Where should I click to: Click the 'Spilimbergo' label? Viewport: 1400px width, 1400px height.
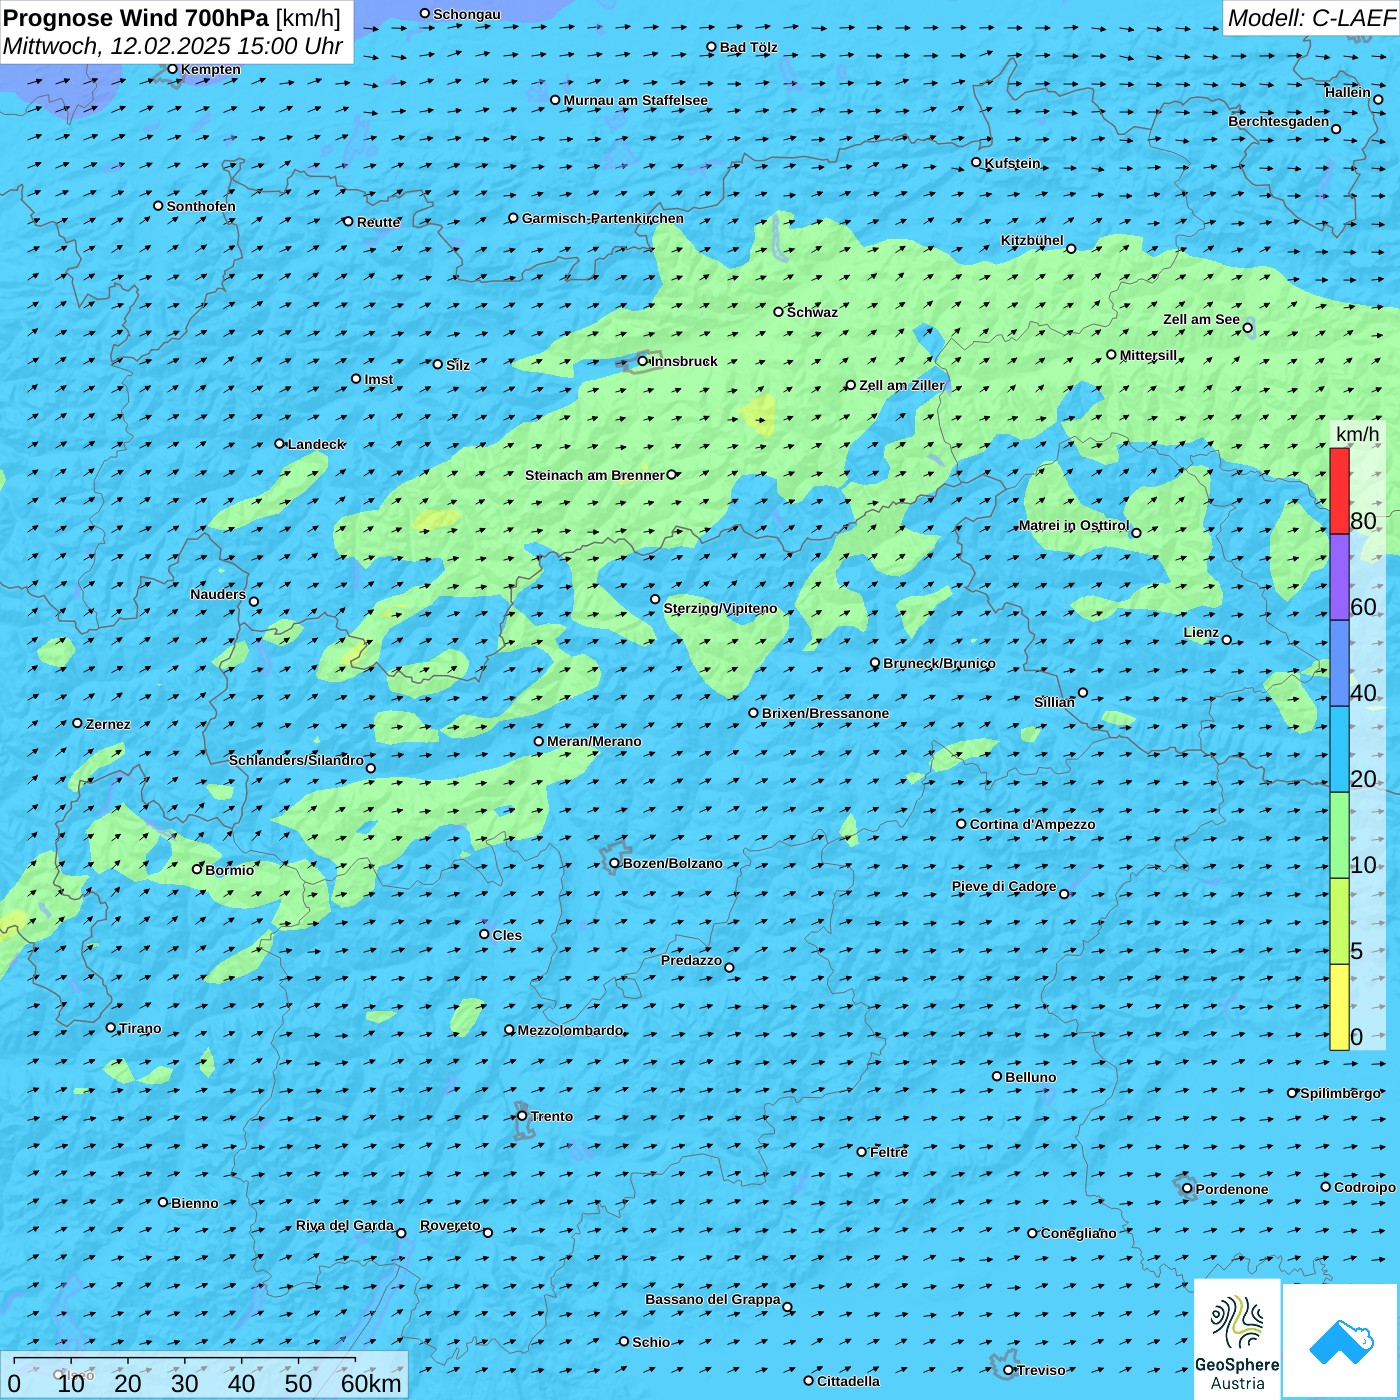[x=1341, y=1093]
